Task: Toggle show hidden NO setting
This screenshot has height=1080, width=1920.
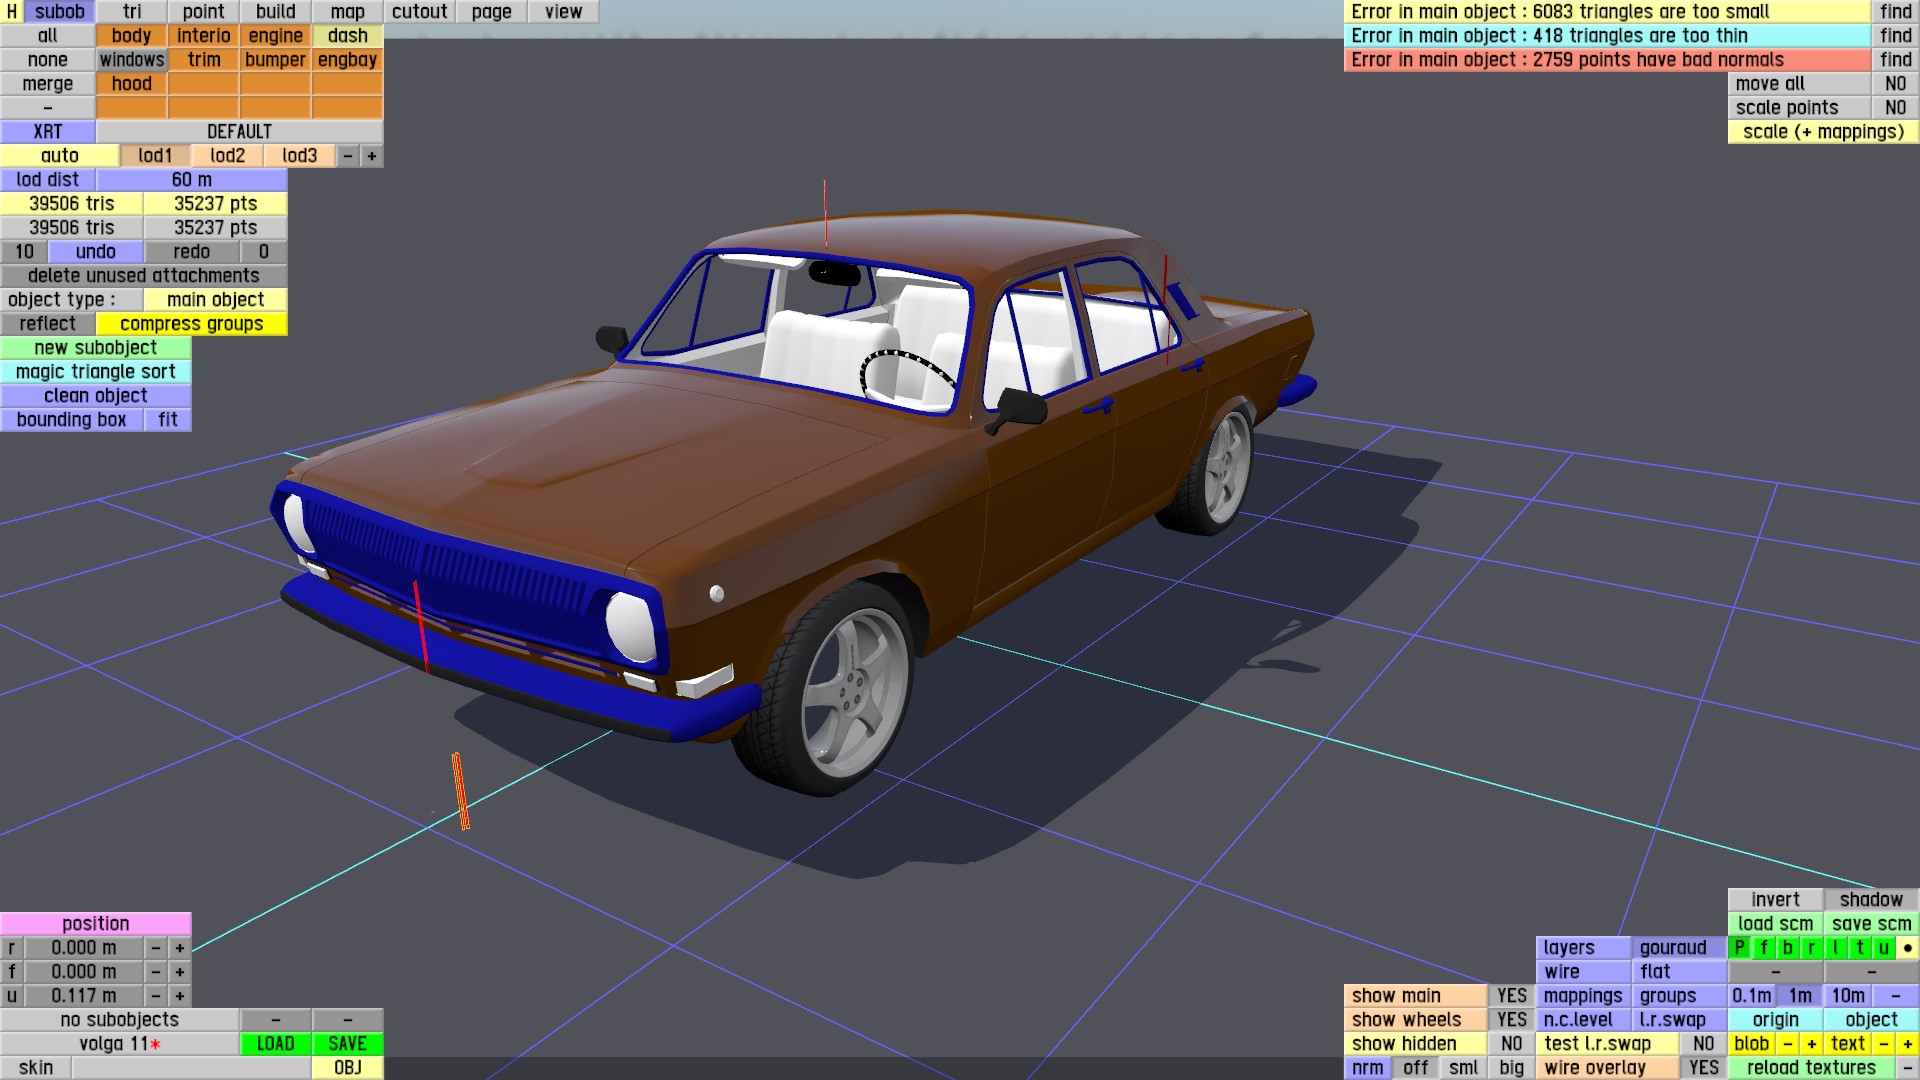Action: coord(1511,1044)
